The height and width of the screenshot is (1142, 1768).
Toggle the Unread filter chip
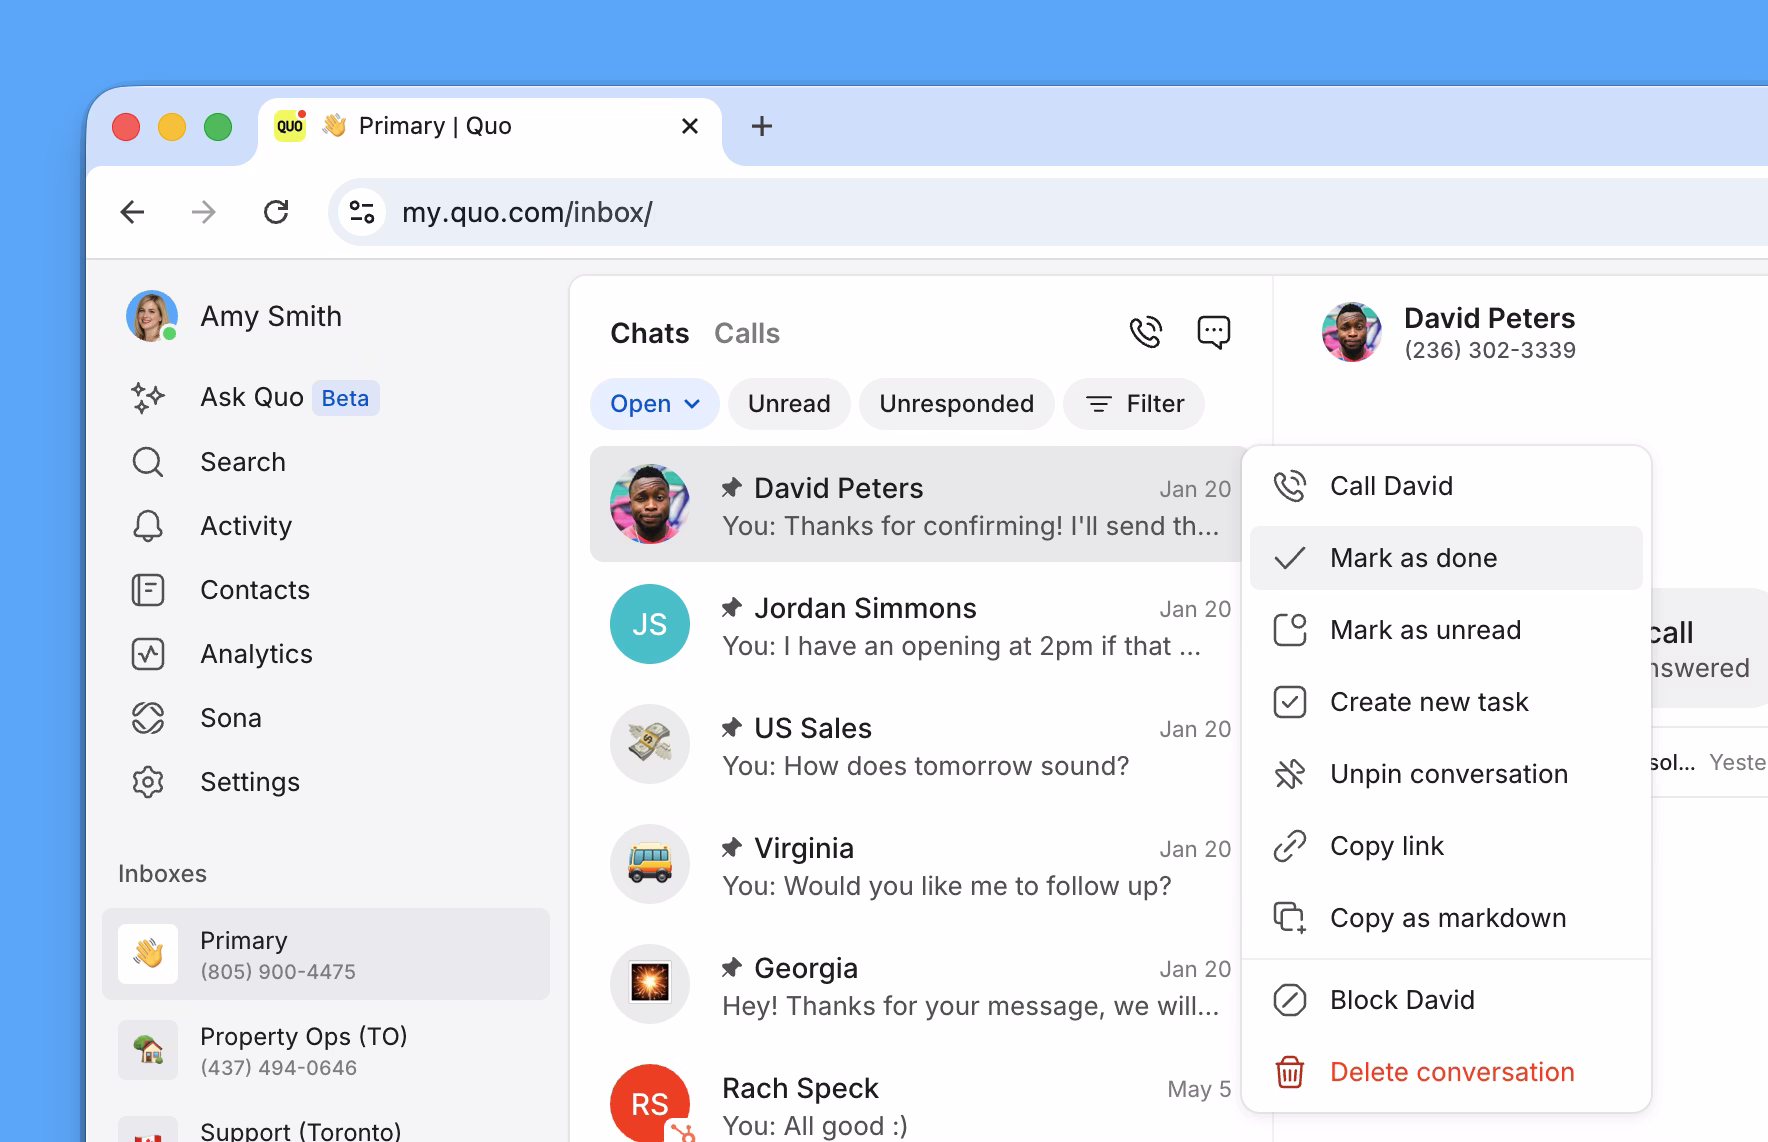789,404
